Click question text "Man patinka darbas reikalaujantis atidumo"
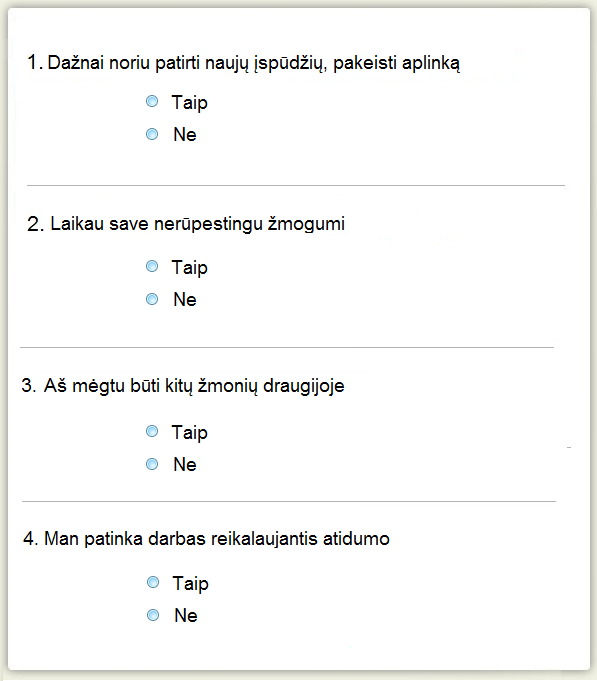The height and width of the screenshot is (681, 597). [217, 539]
